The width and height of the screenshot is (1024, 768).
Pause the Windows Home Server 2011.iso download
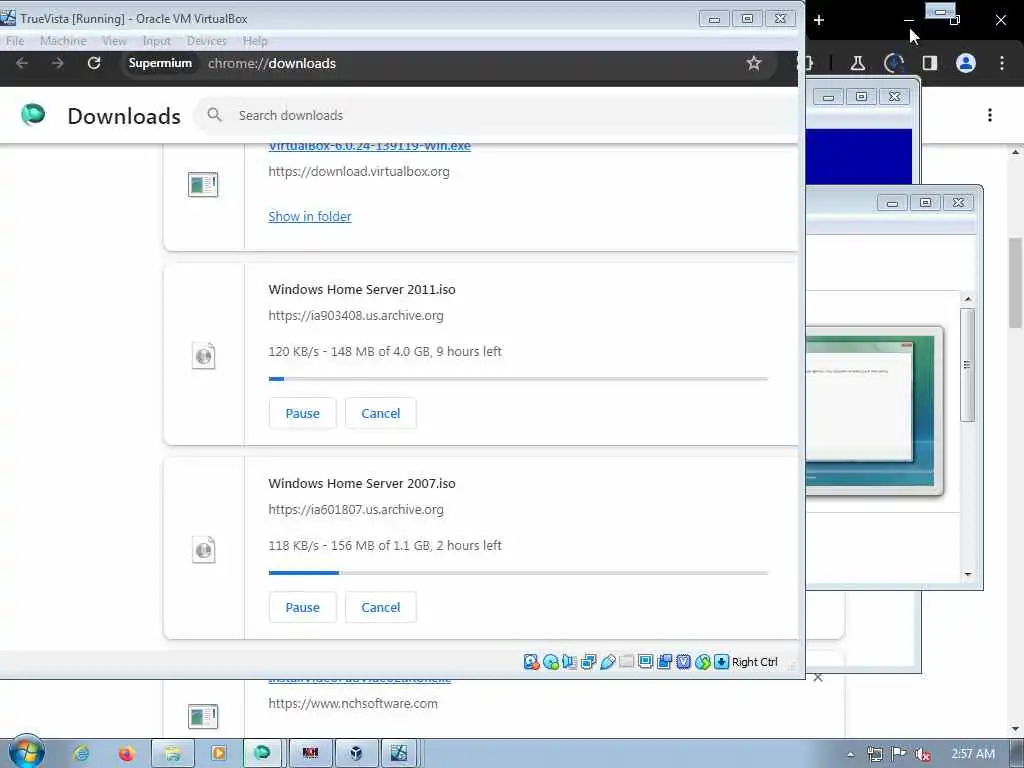[302, 413]
